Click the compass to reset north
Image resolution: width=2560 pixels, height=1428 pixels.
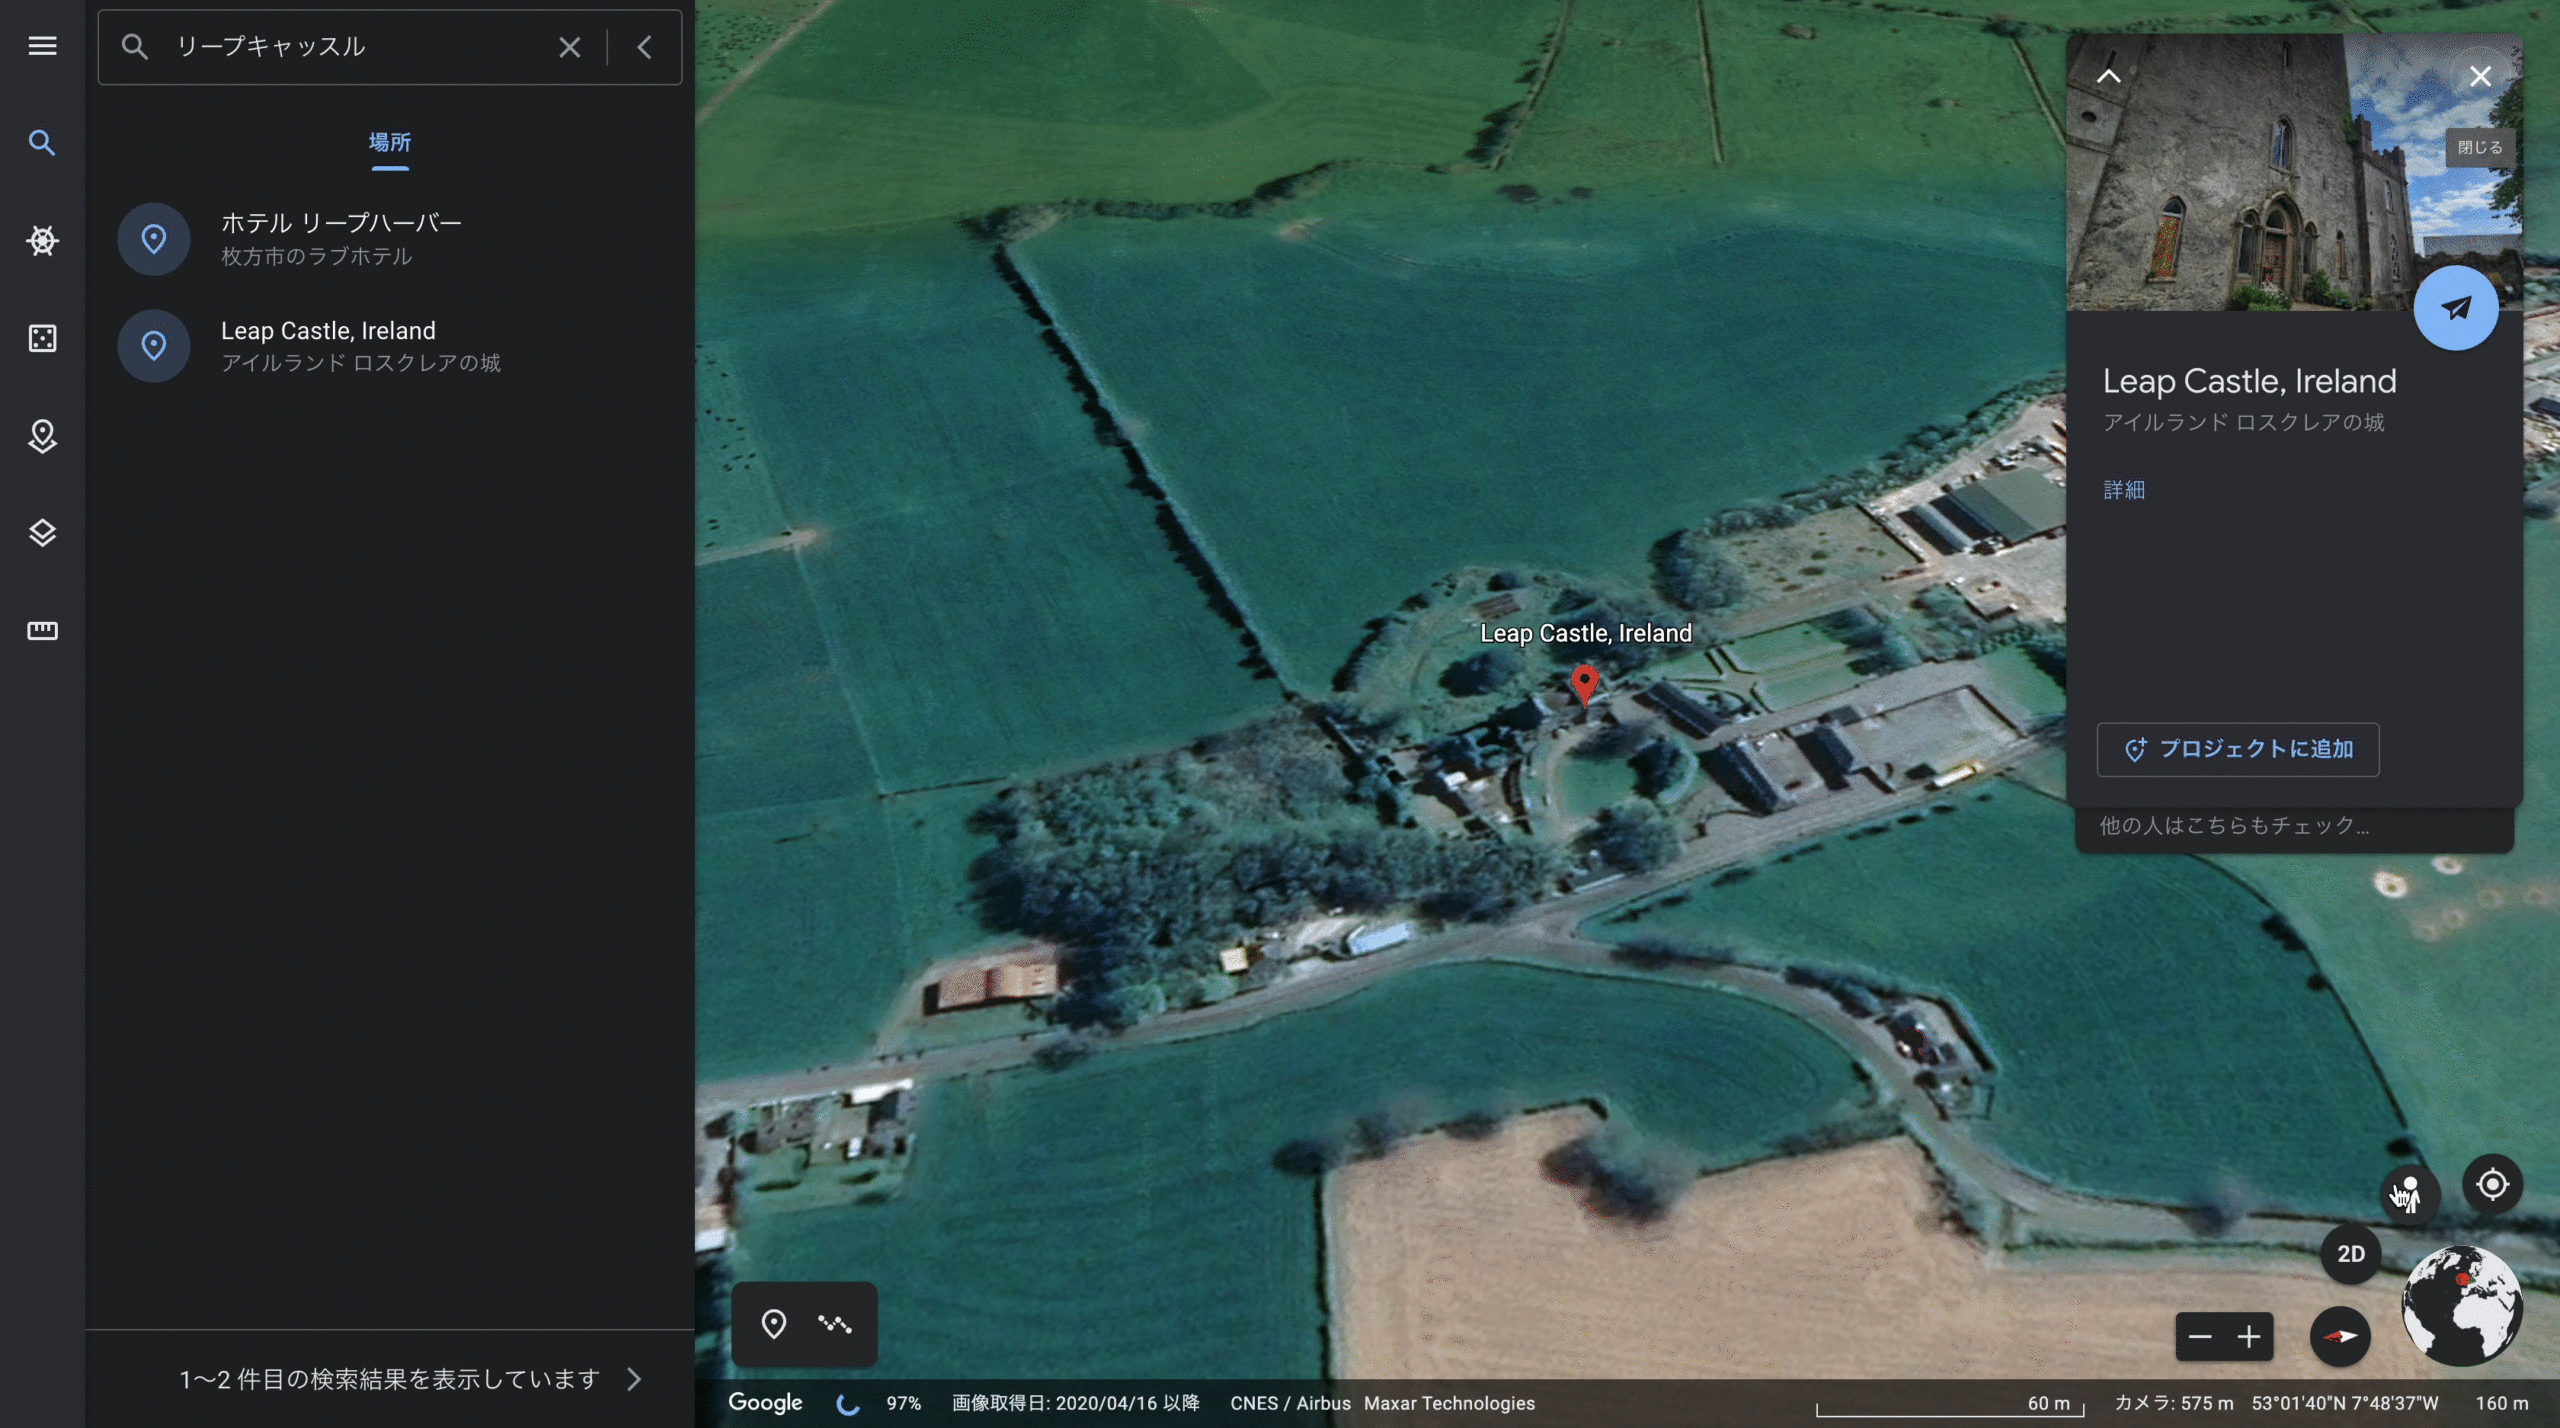[2340, 1337]
